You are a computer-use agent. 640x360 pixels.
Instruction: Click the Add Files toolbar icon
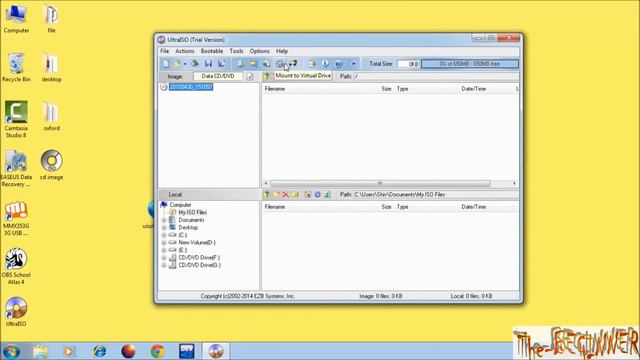point(312,64)
